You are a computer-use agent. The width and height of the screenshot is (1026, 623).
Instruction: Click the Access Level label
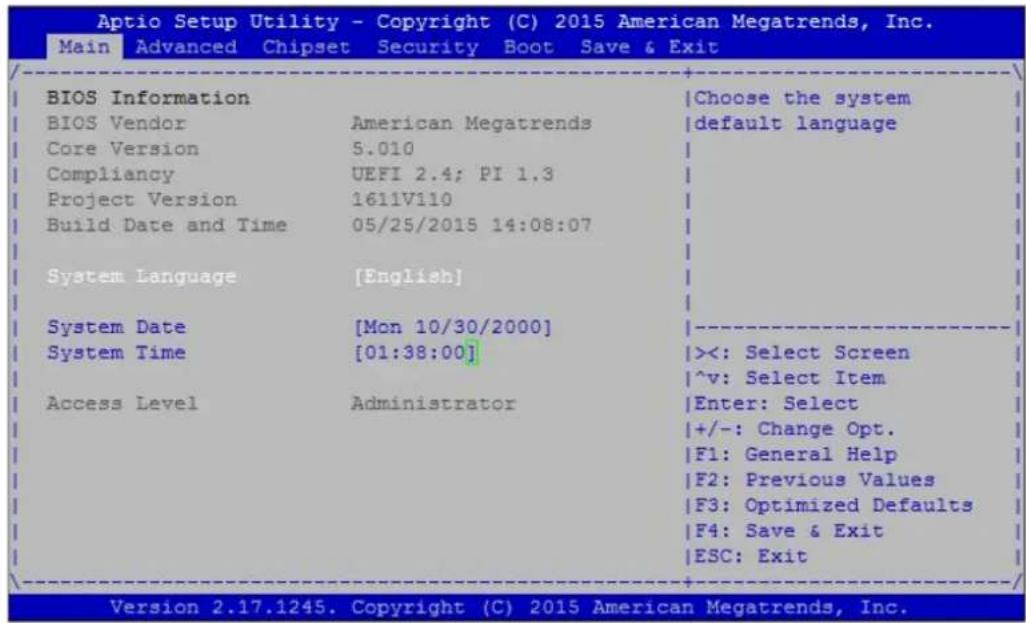coord(122,403)
